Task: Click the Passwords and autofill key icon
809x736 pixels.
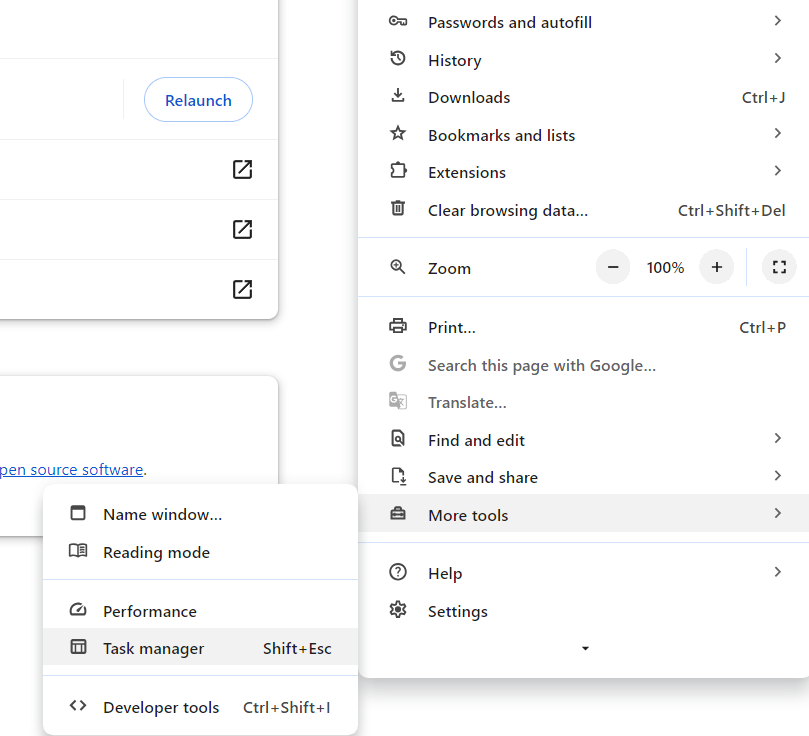Action: 399,21
